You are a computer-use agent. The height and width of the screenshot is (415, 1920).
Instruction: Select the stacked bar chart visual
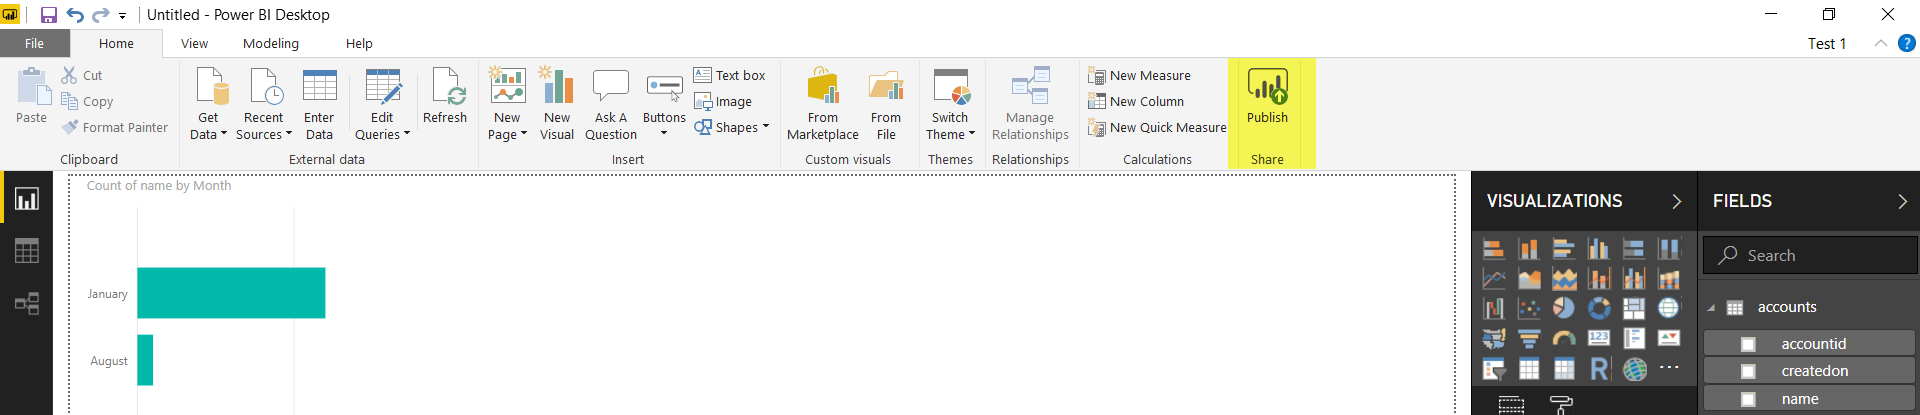pos(1494,249)
